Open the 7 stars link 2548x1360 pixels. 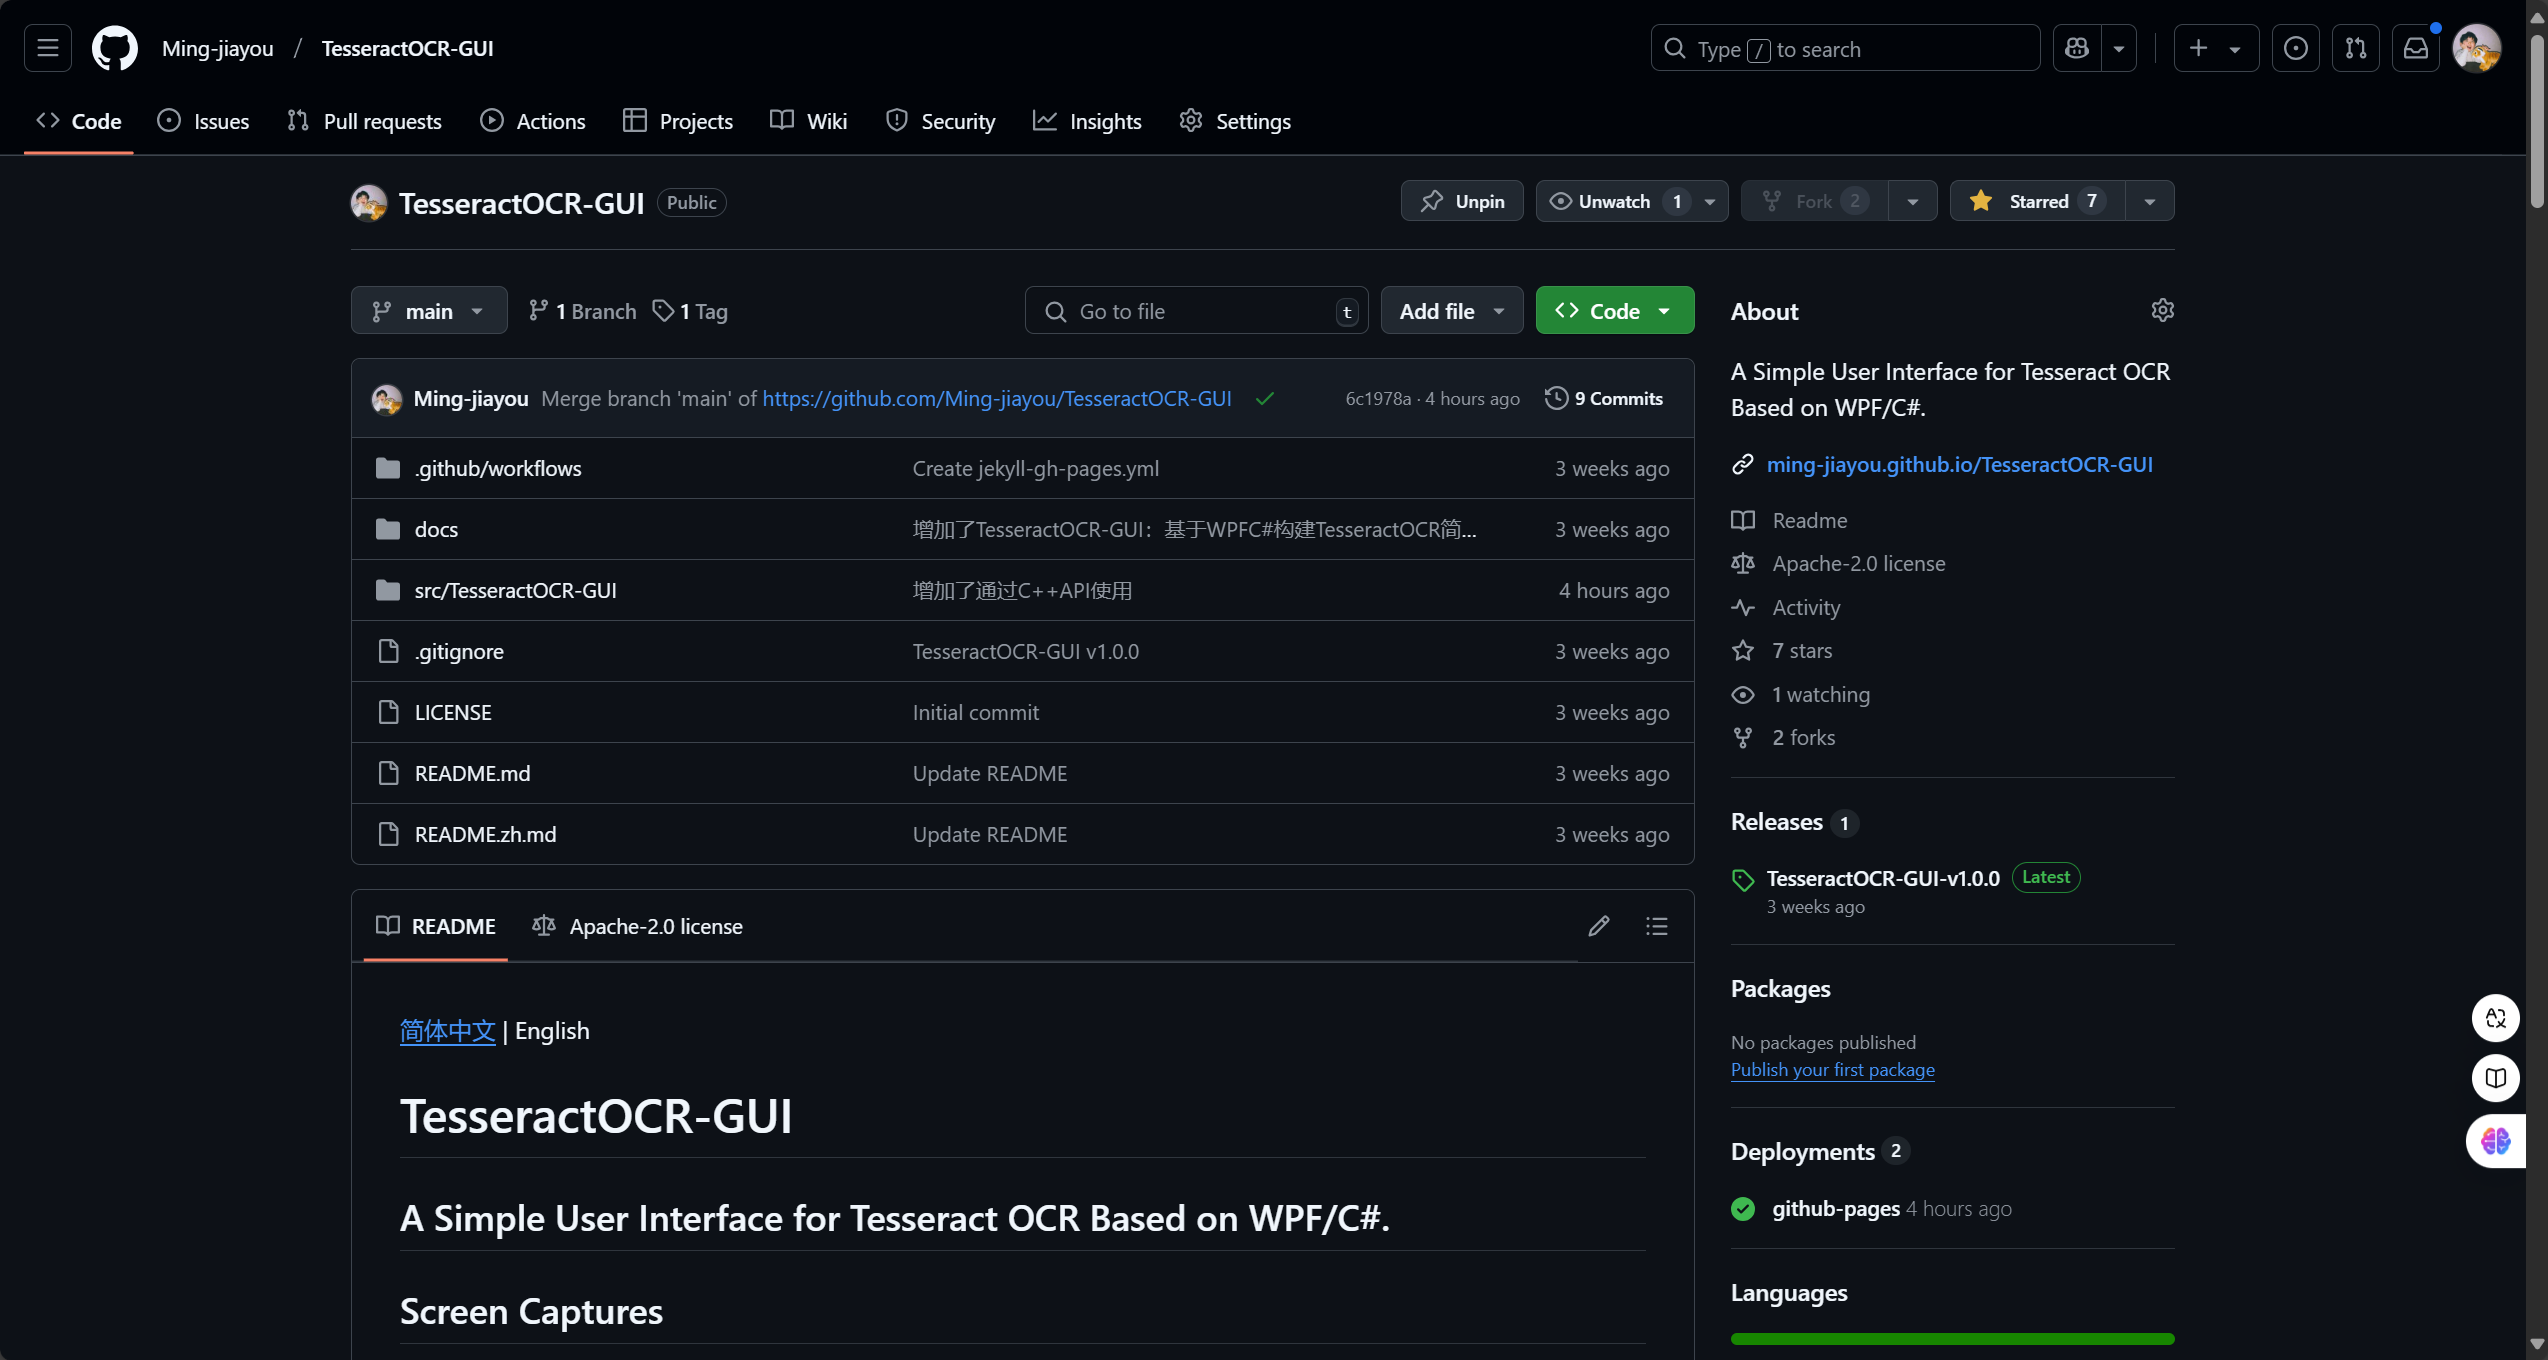[x=1802, y=650]
